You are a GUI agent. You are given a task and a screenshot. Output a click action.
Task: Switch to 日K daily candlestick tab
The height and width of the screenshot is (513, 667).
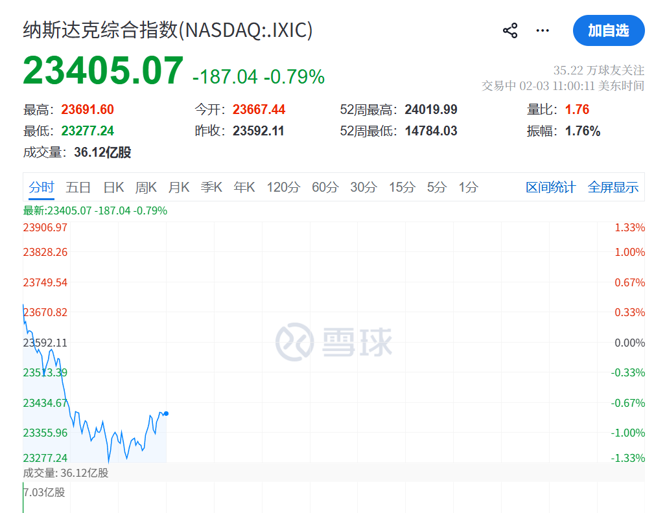click(114, 187)
